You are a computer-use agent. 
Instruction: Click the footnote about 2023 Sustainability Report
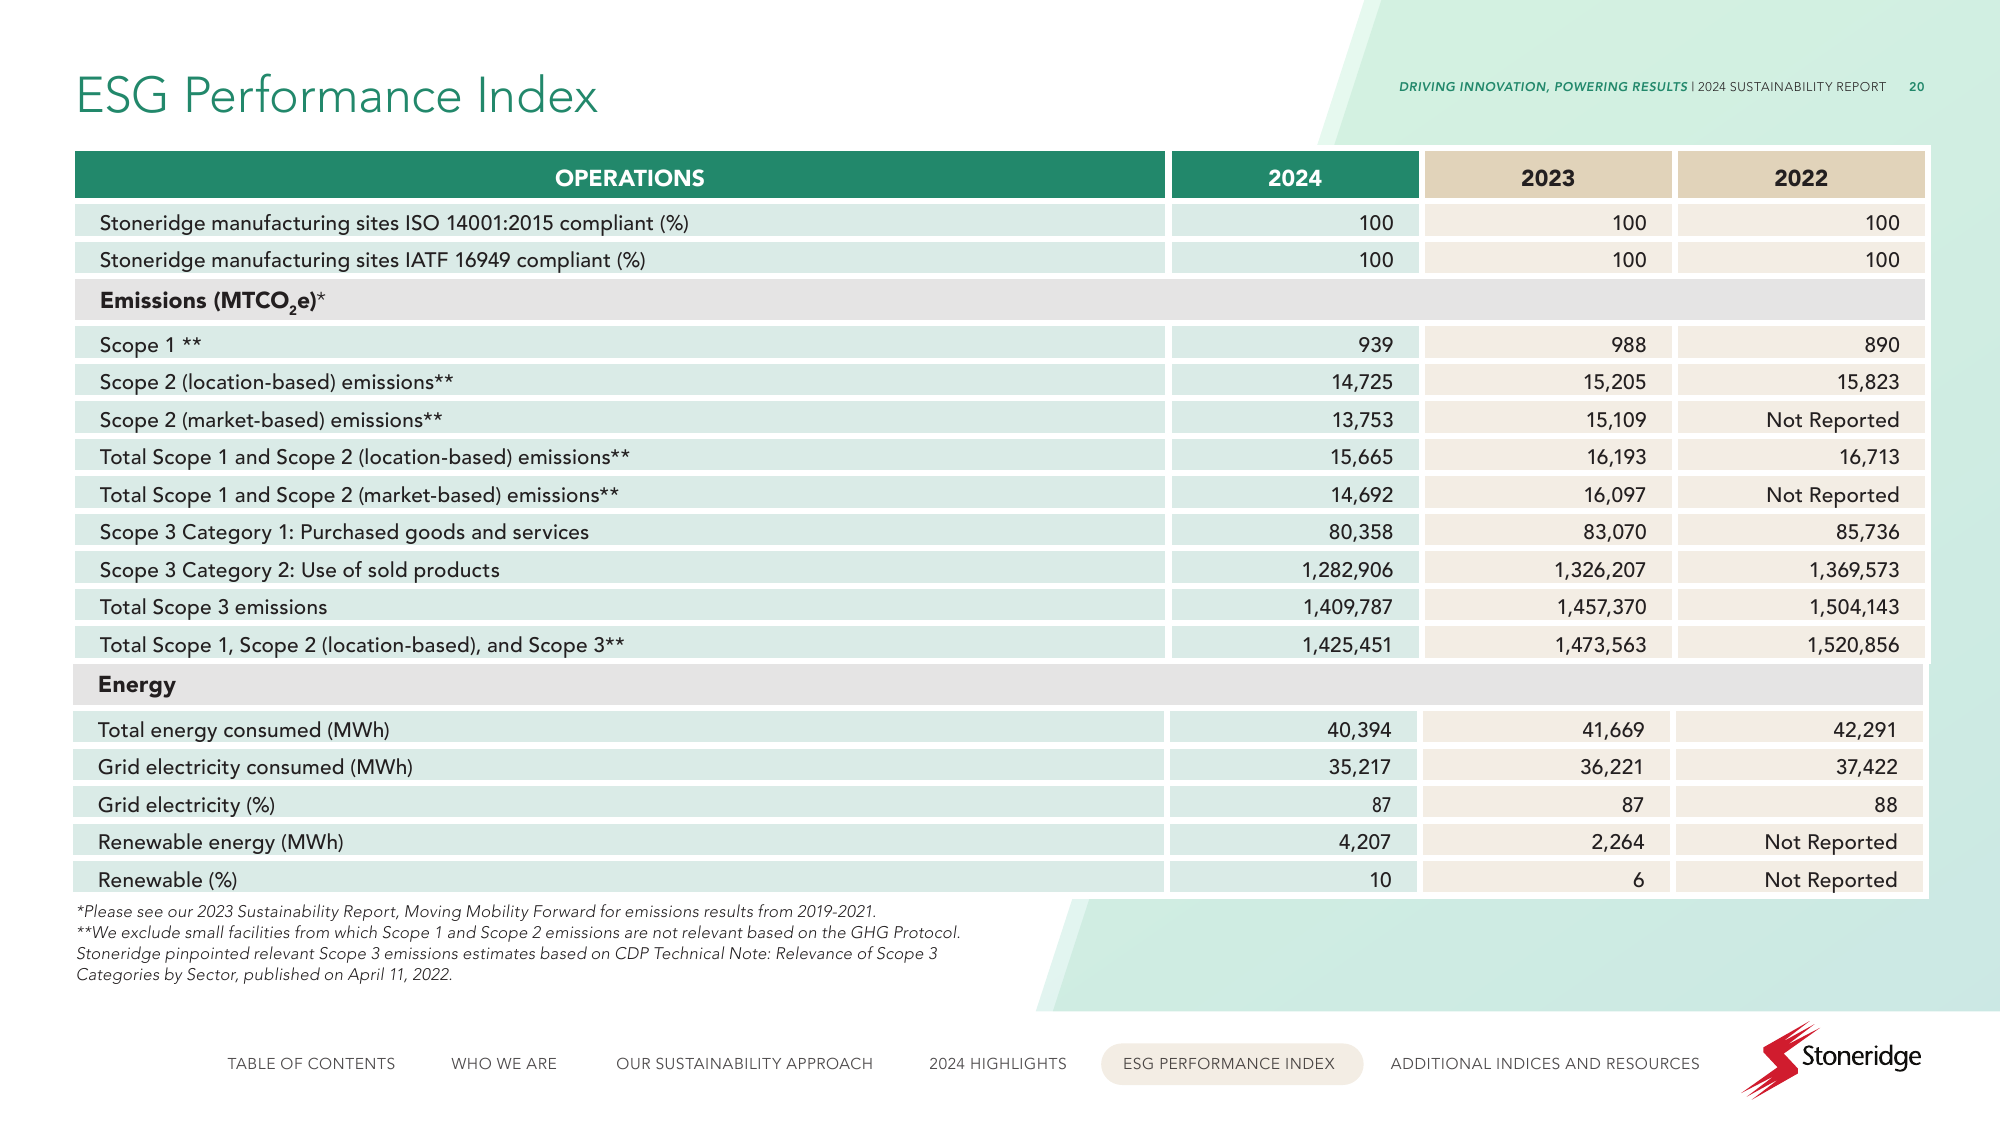coord(476,912)
